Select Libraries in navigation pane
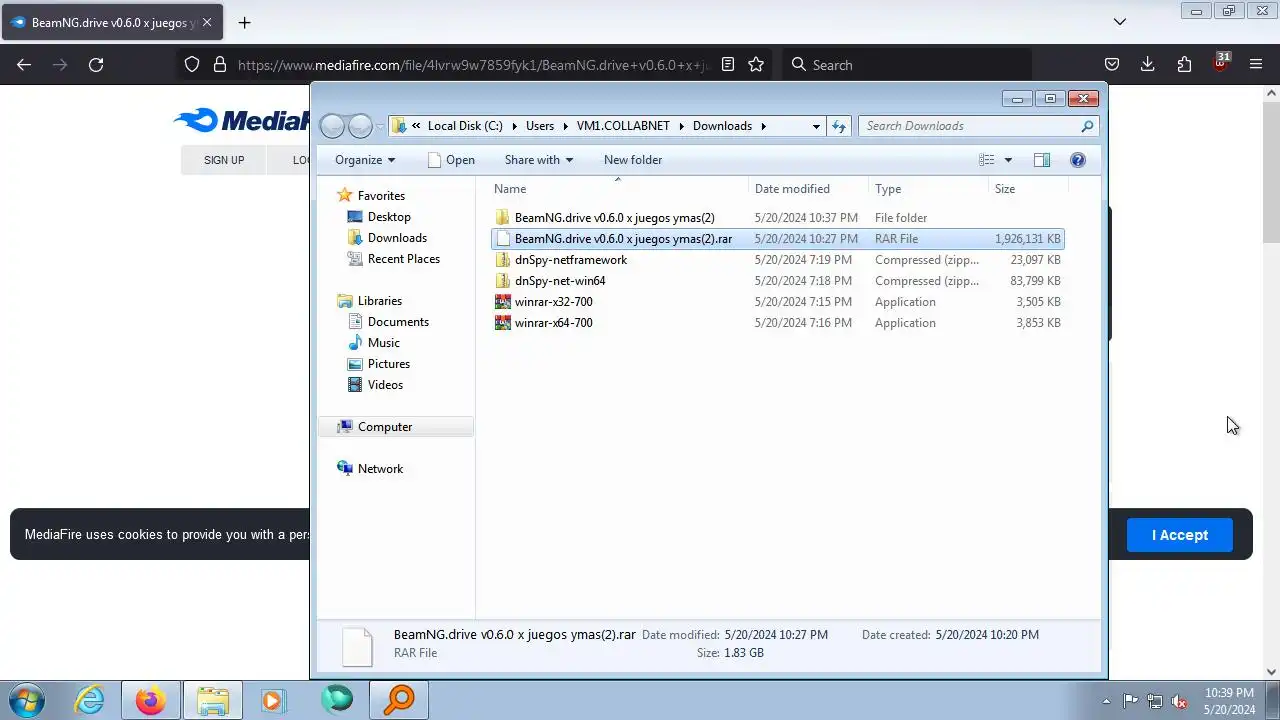This screenshot has width=1280, height=720. point(379,301)
